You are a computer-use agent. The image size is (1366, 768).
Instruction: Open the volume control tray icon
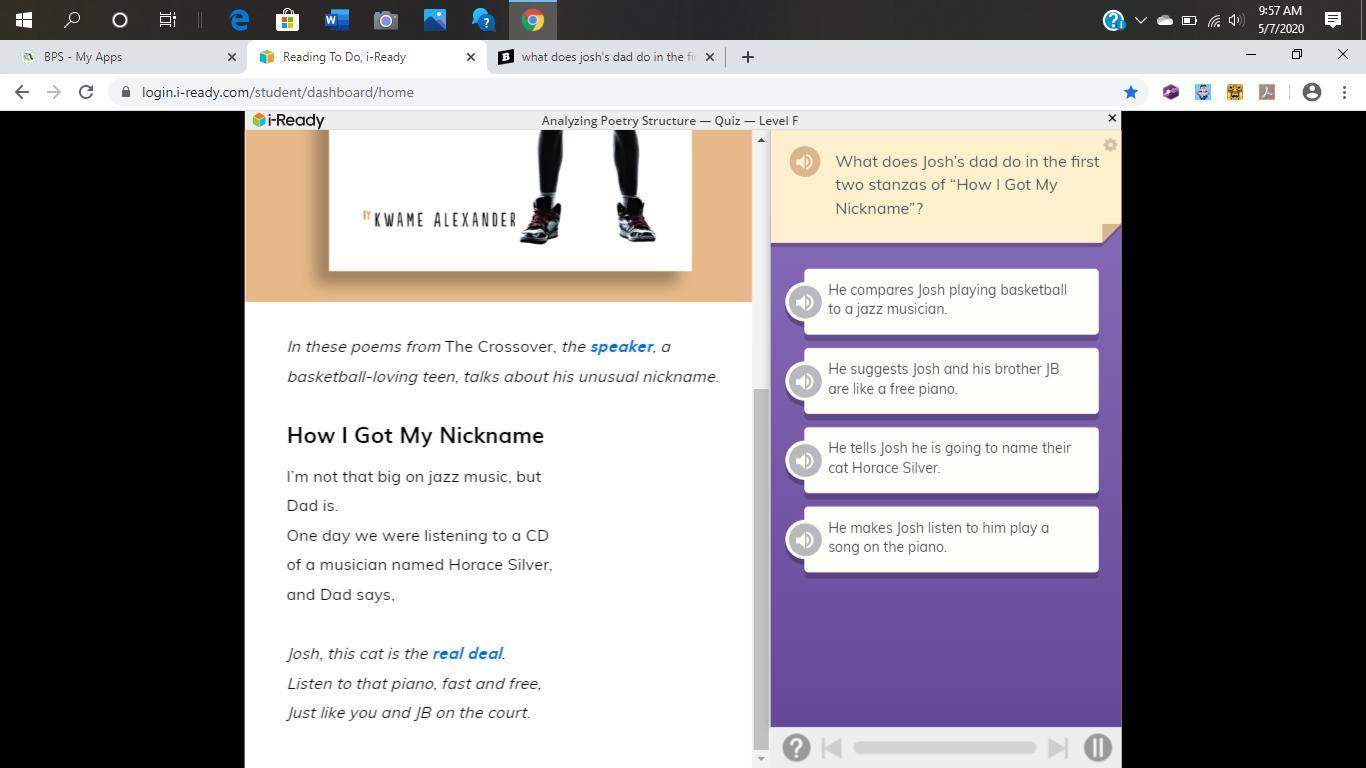(1236, 20)
